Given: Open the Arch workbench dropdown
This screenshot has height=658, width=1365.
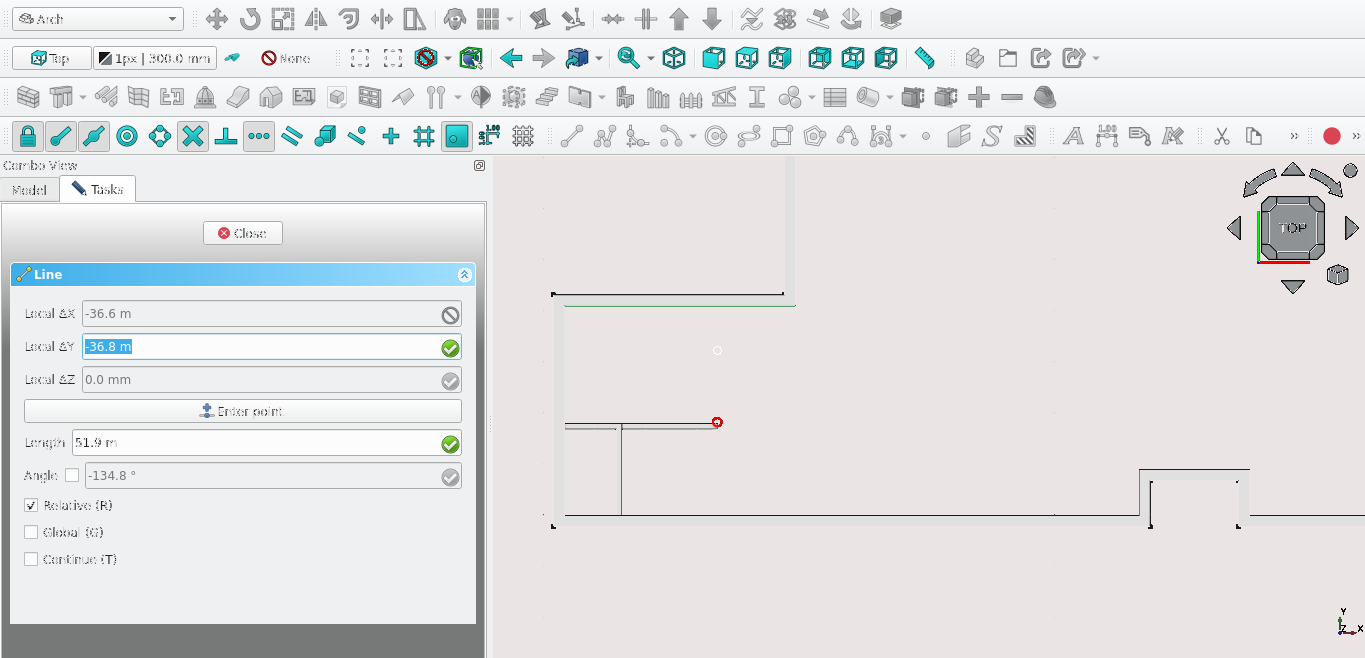Looking at the screenshot, I should 97,19.
